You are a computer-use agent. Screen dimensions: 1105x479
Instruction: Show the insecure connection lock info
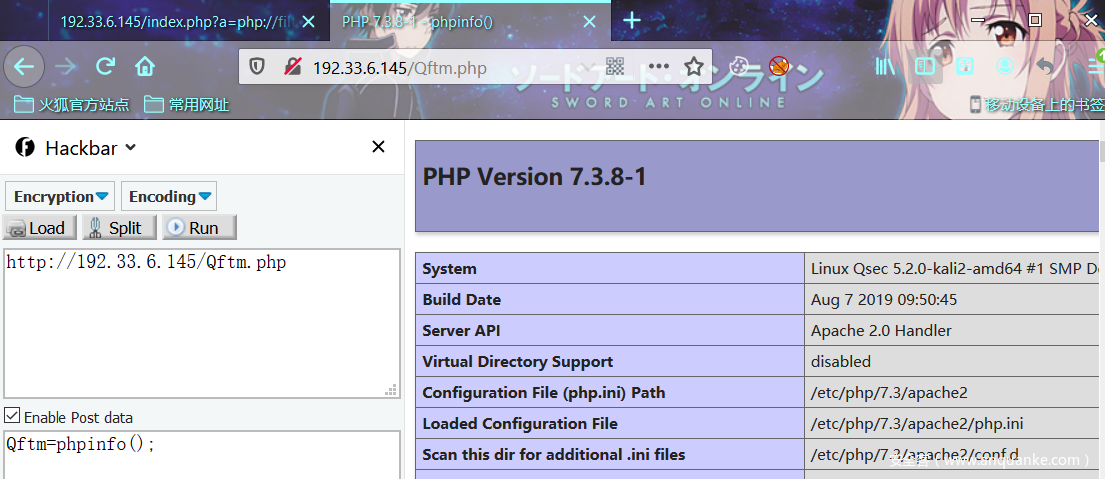[x=292, y=67]
